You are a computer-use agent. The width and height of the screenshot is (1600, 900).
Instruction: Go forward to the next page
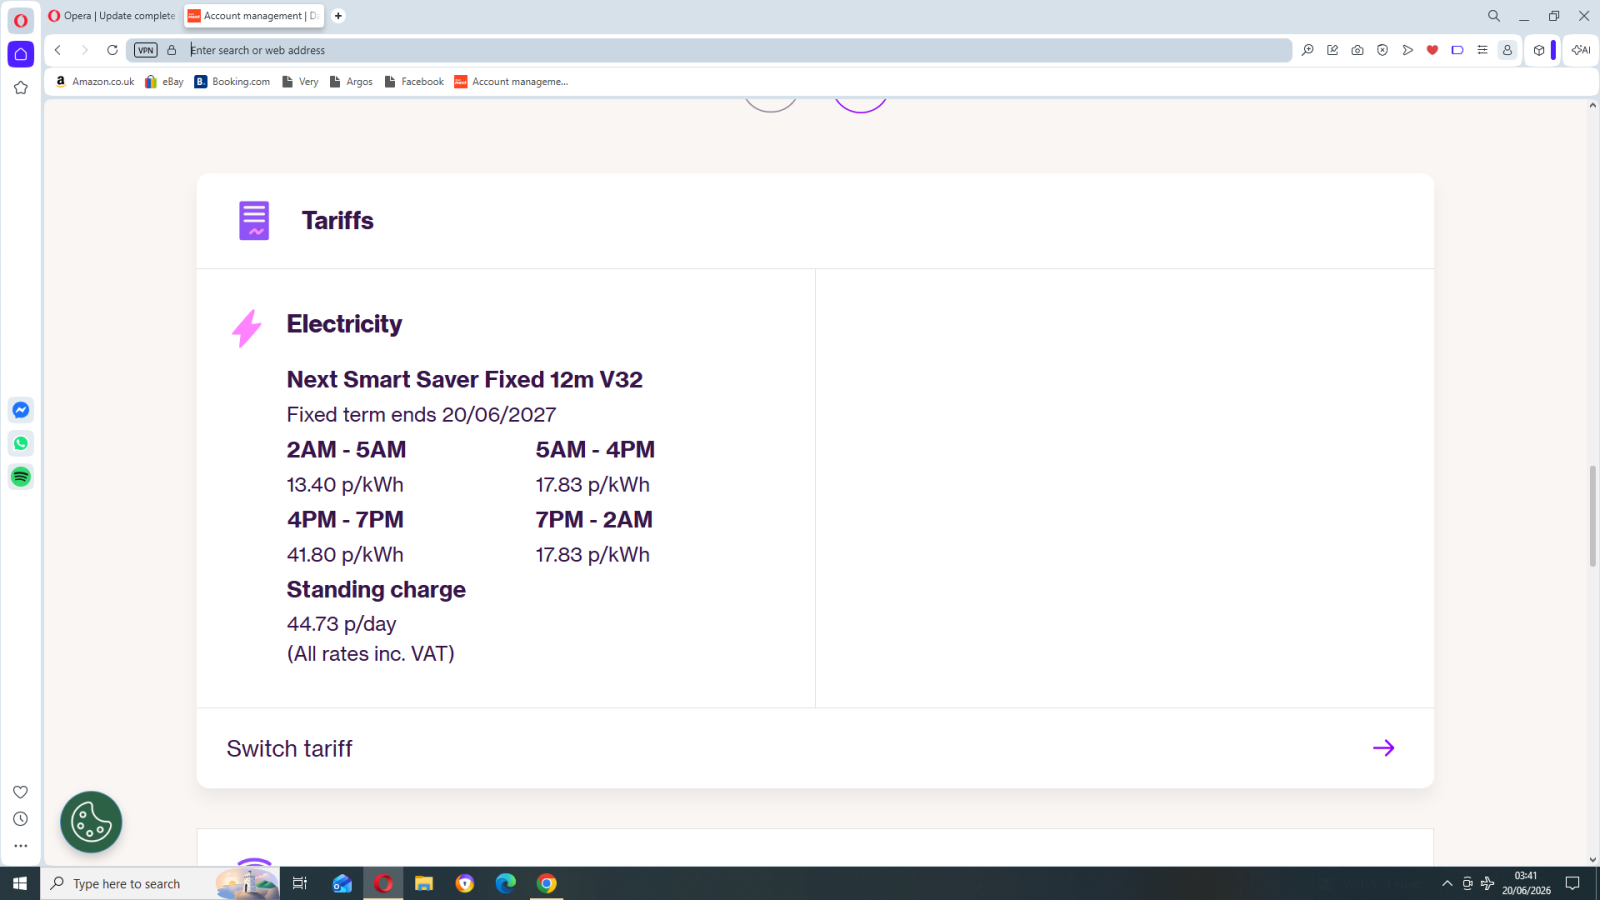[x=85, y=50]
